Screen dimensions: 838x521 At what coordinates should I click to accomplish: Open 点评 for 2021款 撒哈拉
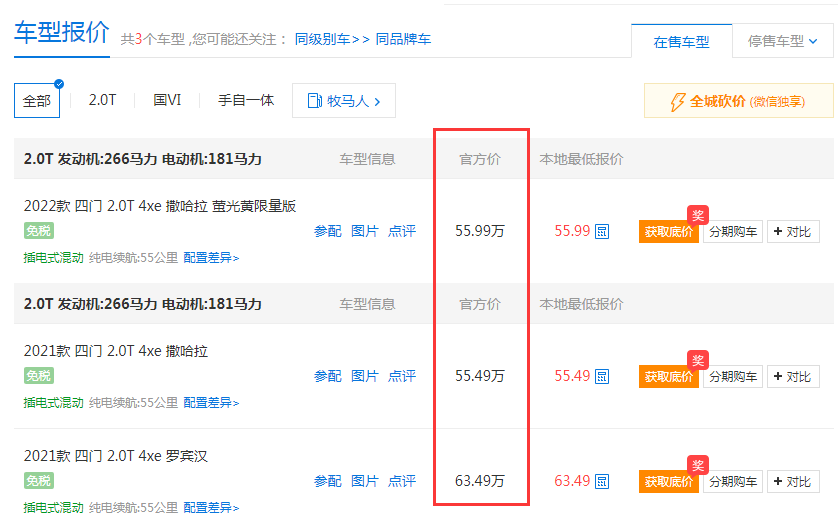[x=402, y=376]
